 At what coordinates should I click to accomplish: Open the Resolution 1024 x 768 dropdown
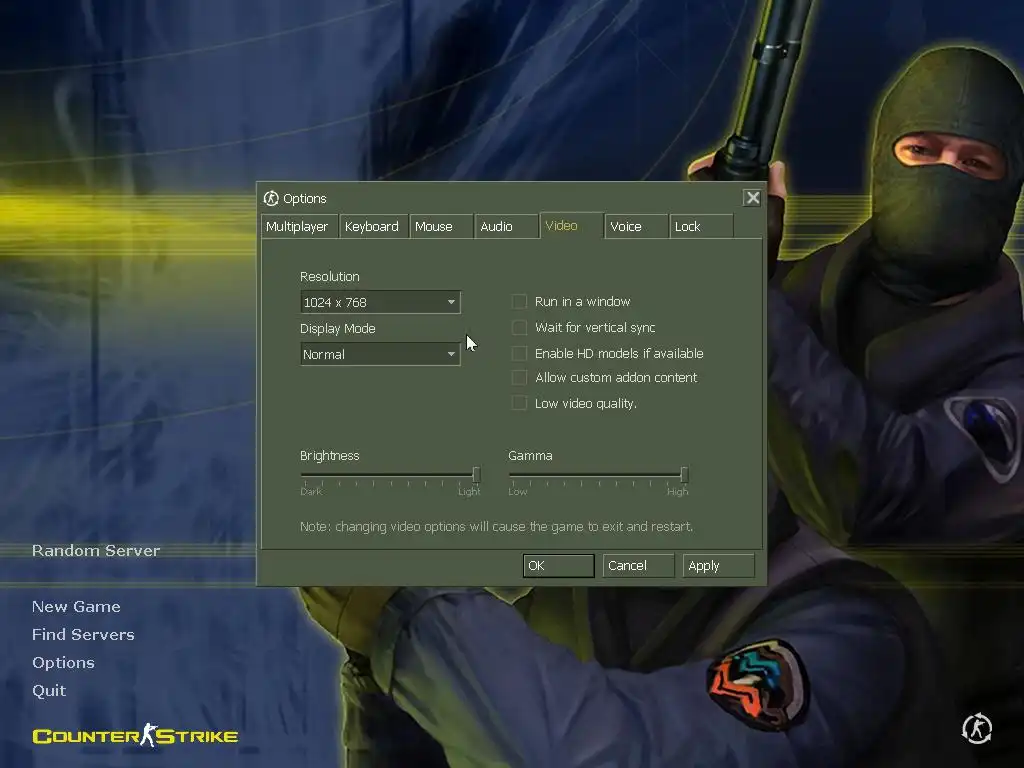coord(380,302)
